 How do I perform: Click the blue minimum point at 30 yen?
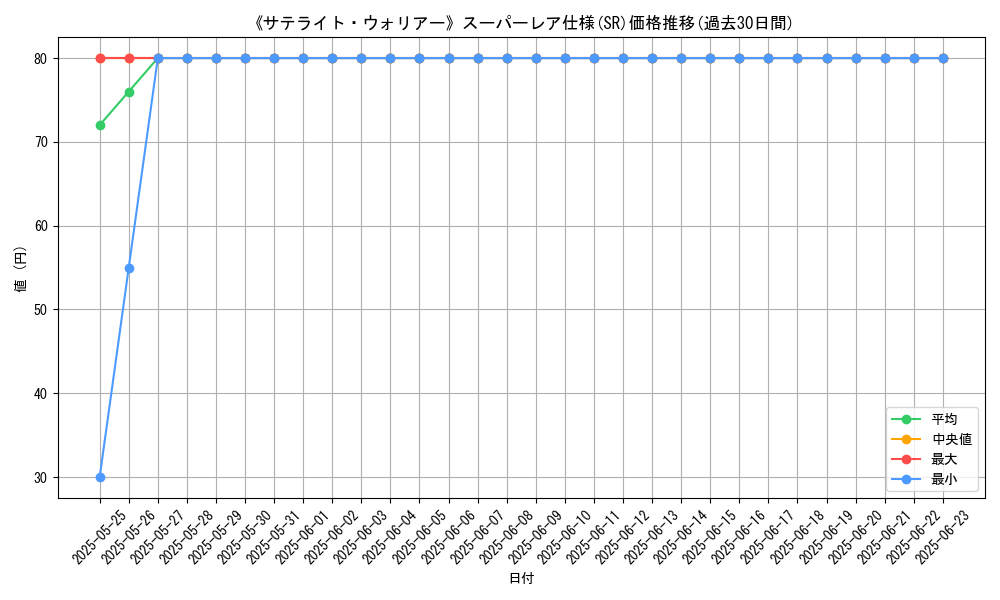click(x=100, y=478)
